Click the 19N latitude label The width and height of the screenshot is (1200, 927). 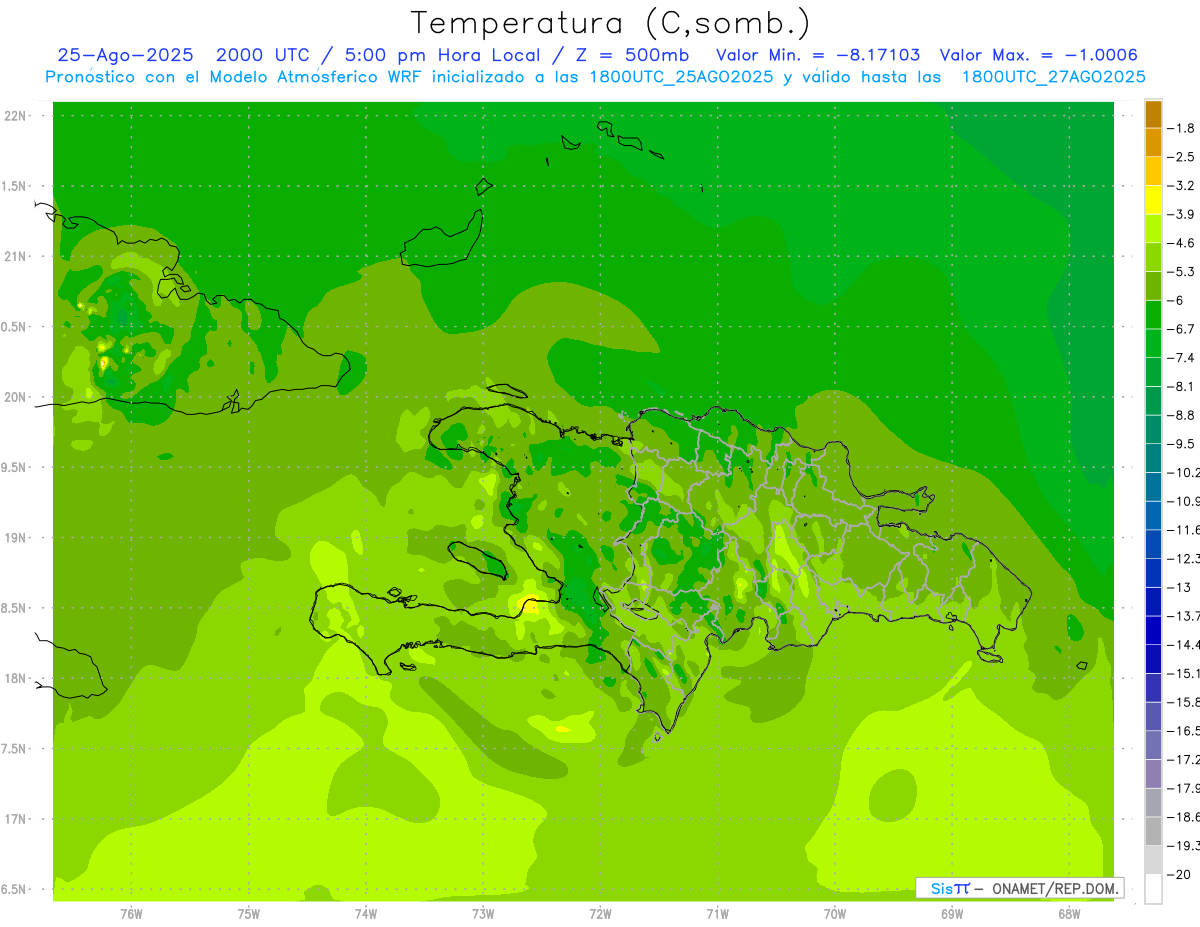[16, 538]
